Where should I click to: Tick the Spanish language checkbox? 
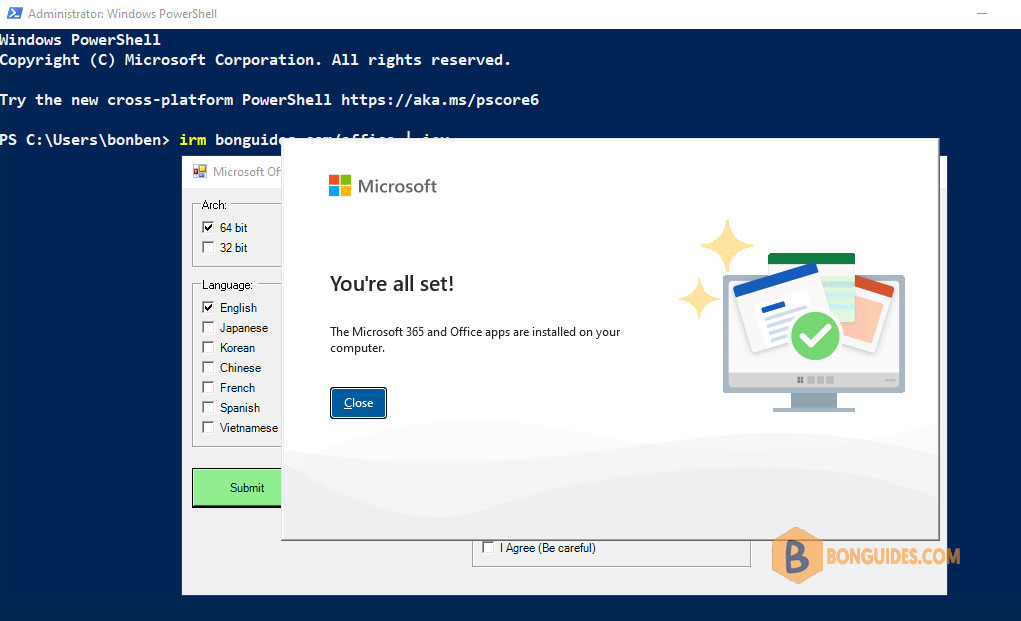tap(208, 407)
